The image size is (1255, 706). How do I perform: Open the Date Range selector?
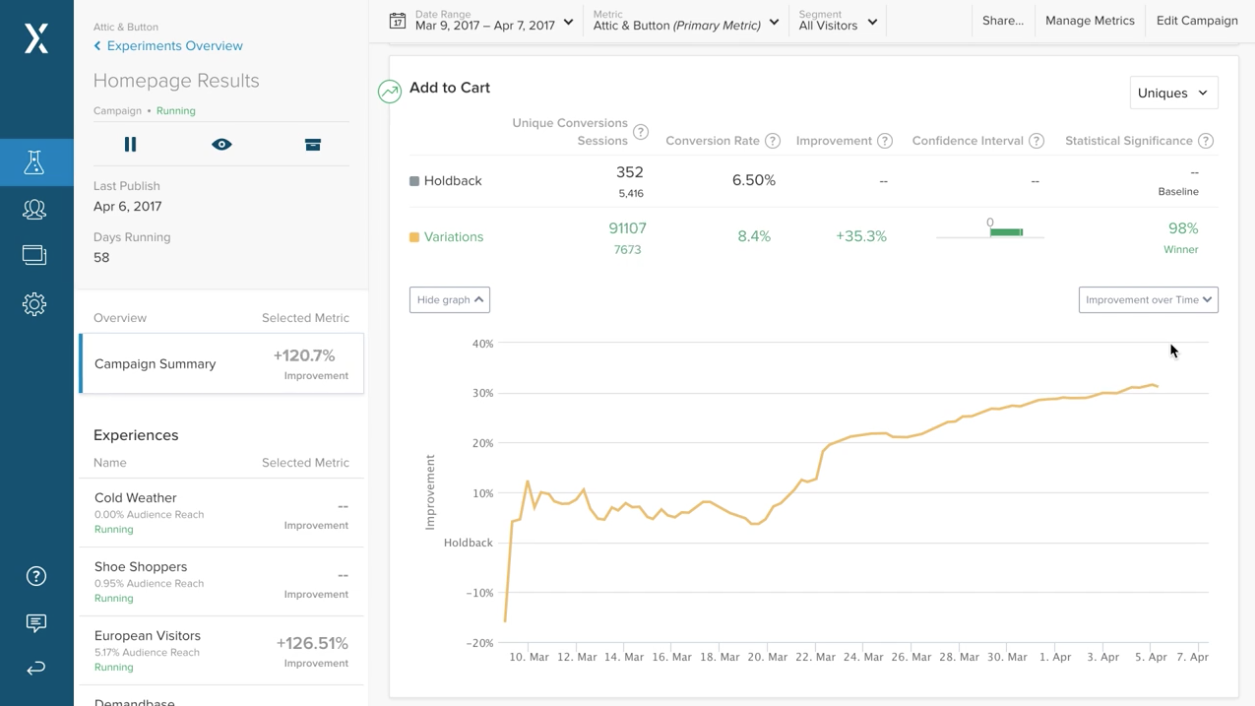(480, 20)
